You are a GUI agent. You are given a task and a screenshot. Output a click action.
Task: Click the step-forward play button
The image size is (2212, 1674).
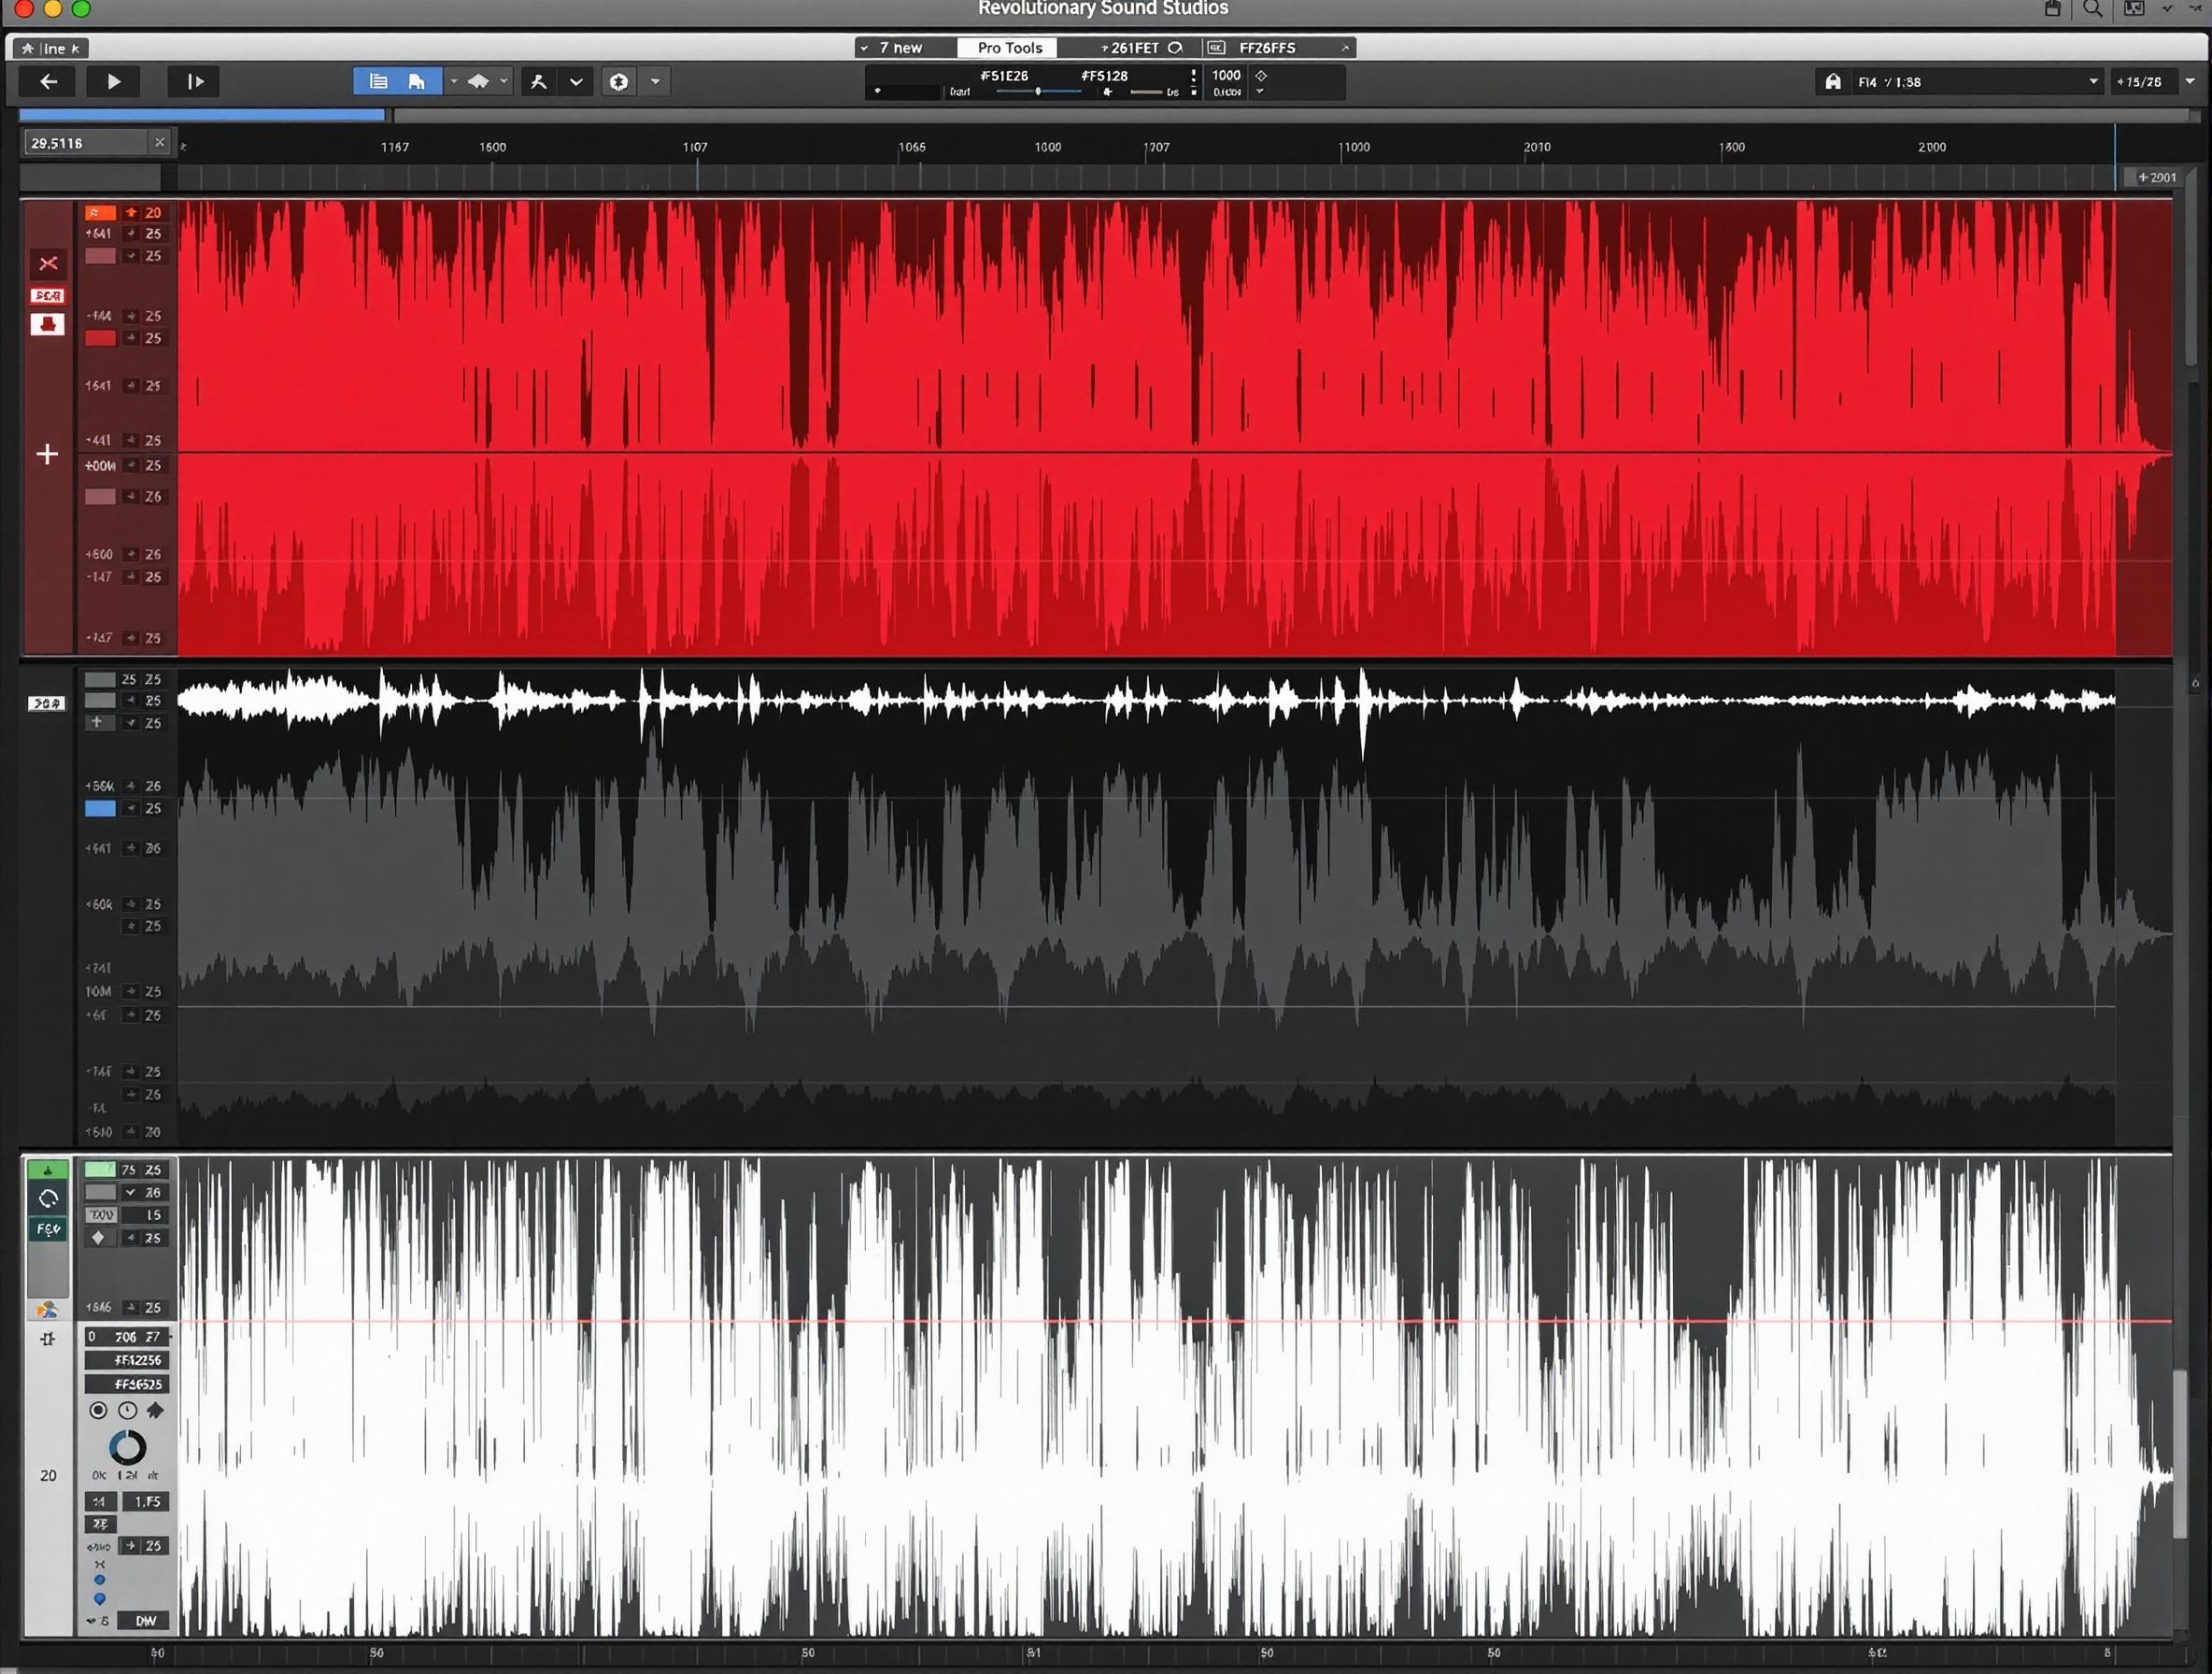coord(195,82)
